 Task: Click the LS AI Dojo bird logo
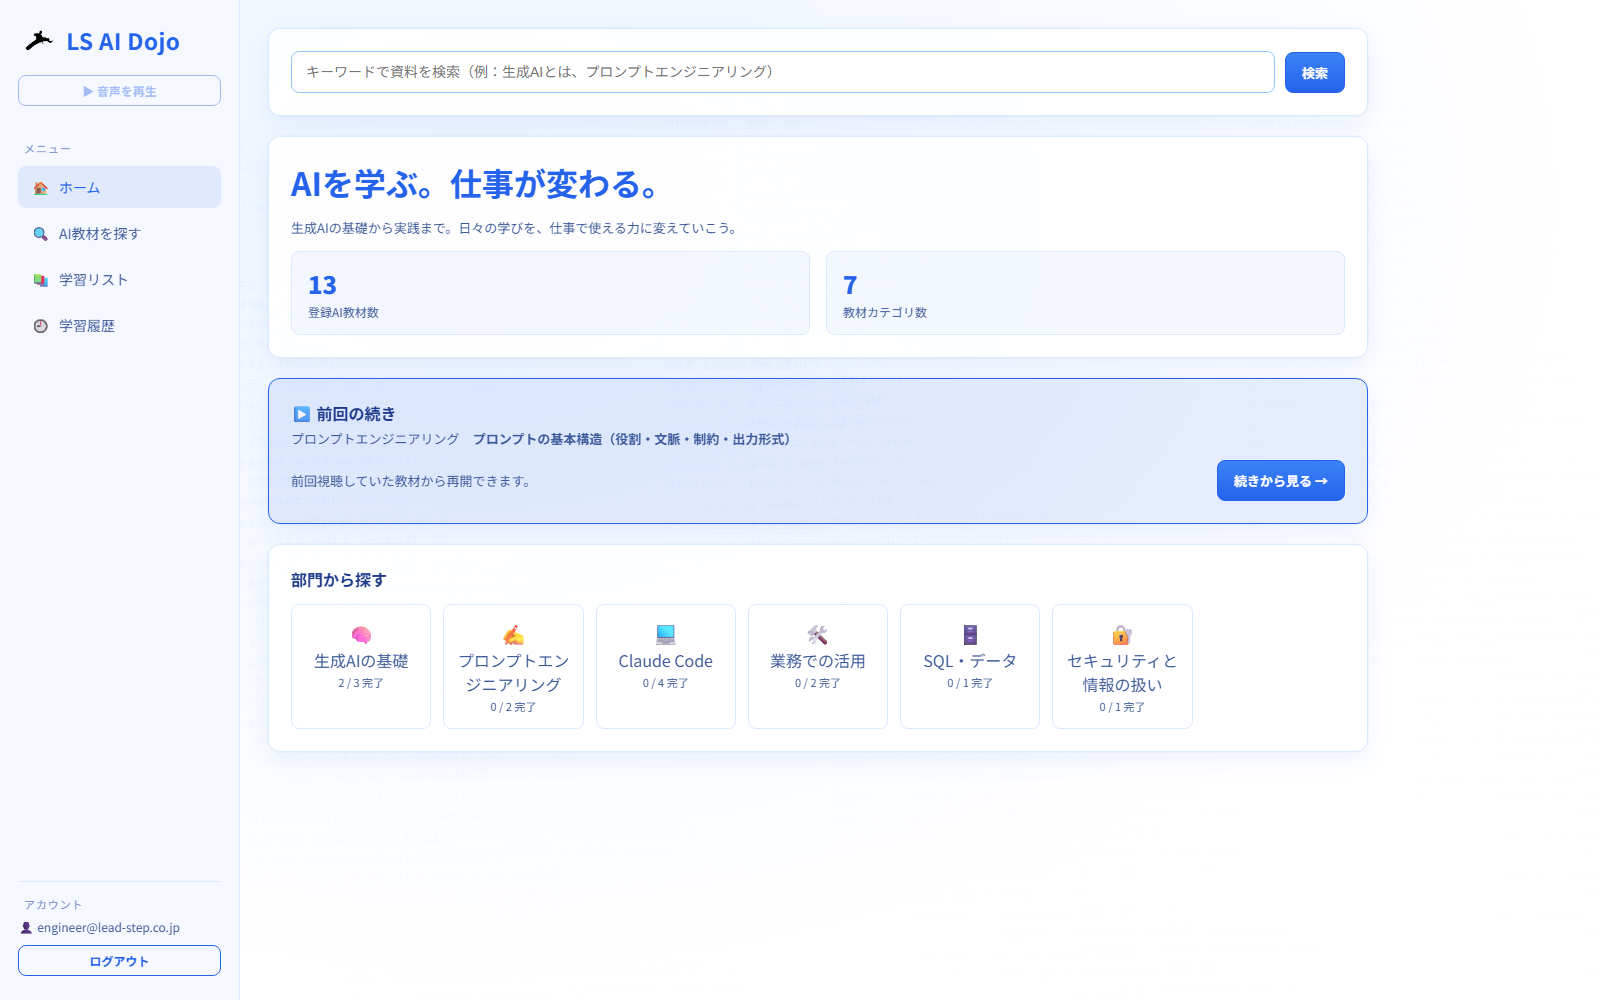[x=38, y=41]
